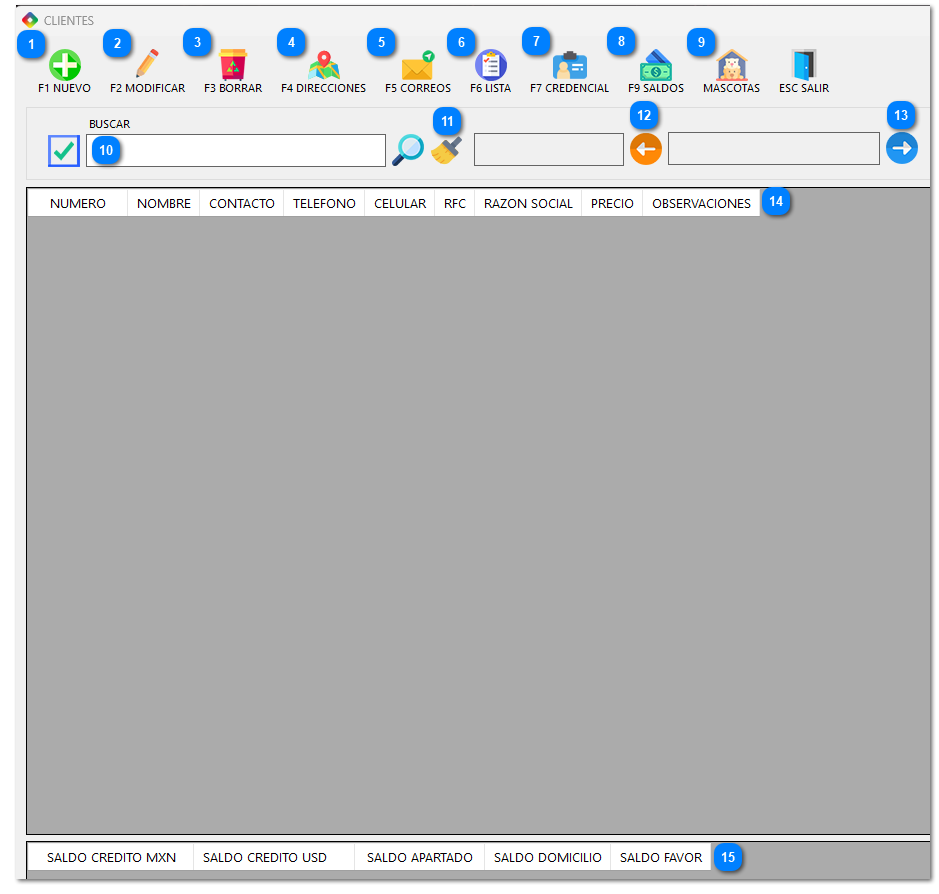The height and width of the screenshot is (894, 939).
Task: View F9 Saldos money icon
Action: (656, 66)
